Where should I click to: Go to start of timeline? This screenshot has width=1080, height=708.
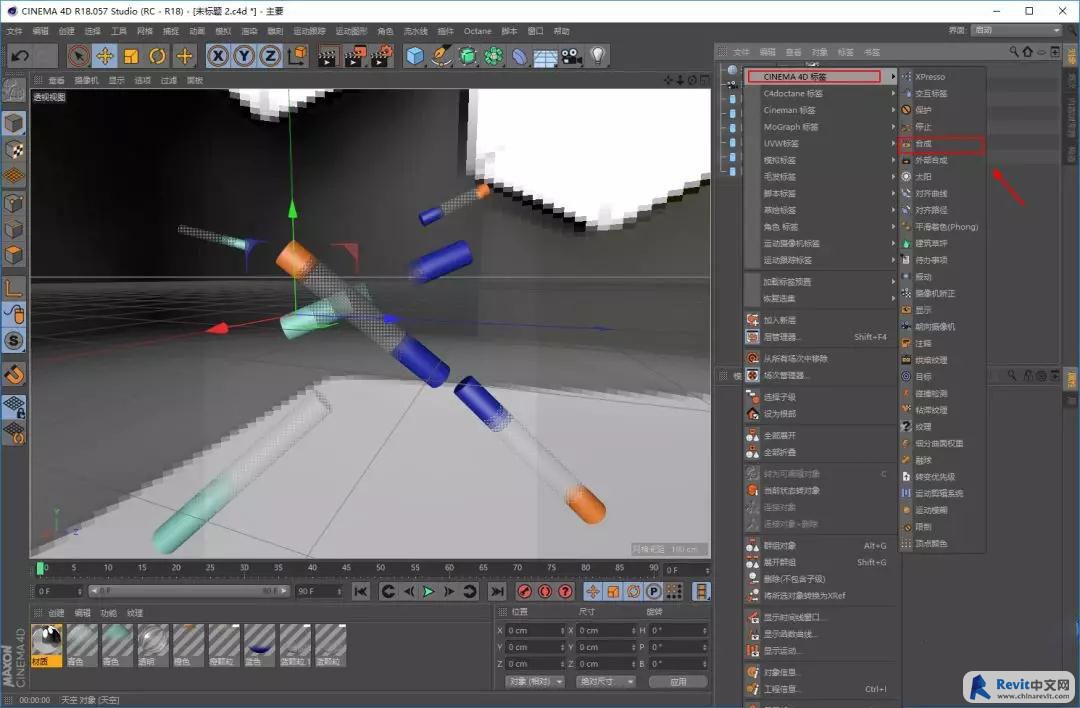coord(360,592)
